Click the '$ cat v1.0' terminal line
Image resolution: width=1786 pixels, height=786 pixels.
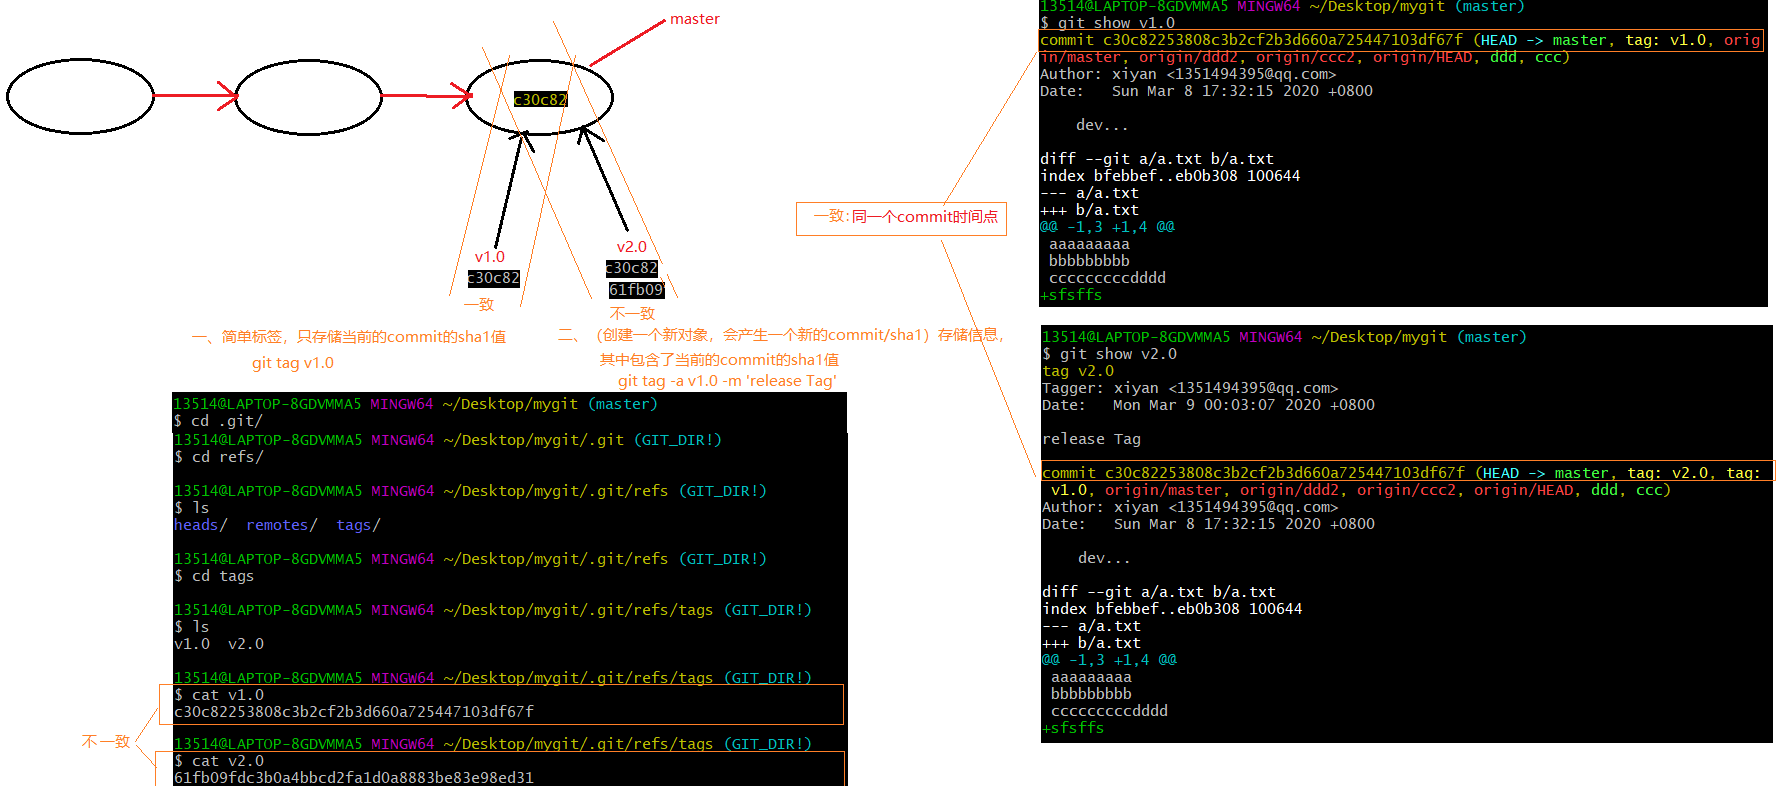(220, 695)
